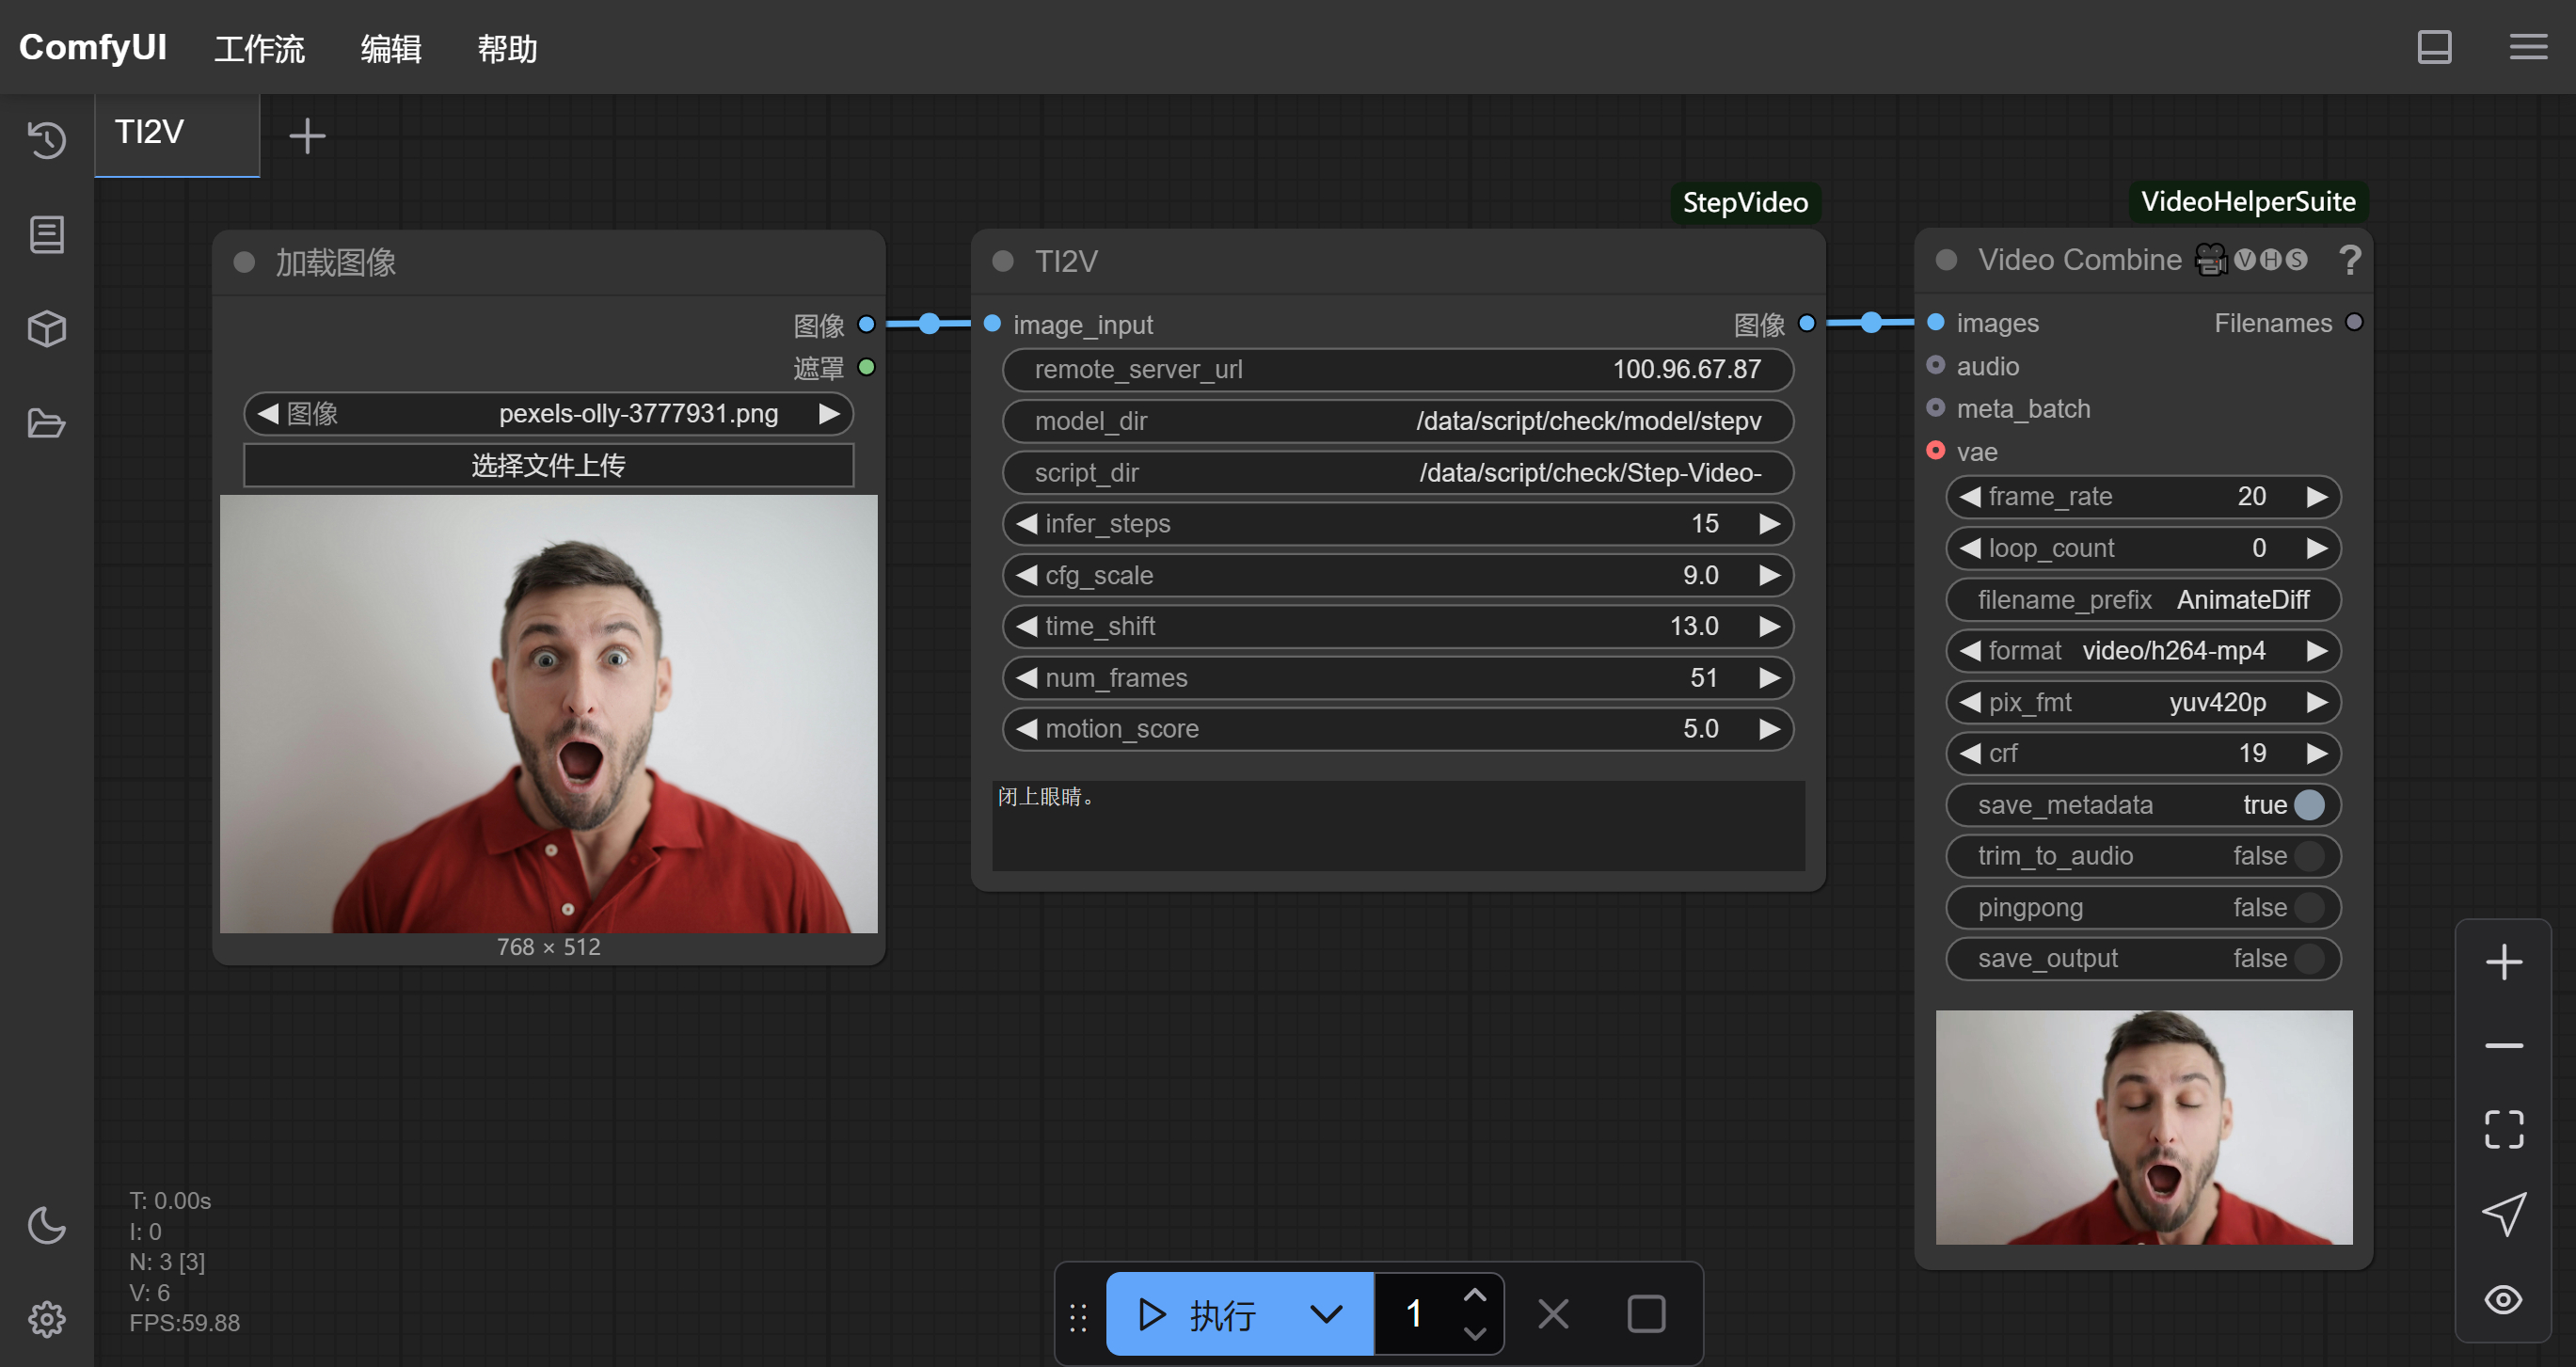Toggle link visibility eye icon
This screenshot has height=1367, width=2576.
point(2503,1299)
